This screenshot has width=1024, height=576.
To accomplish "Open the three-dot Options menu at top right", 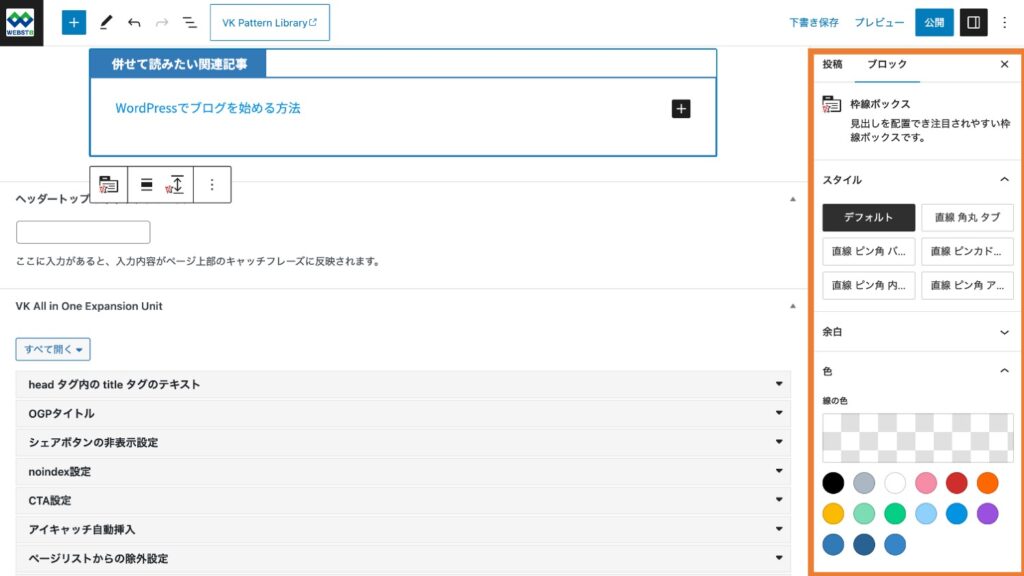I will point(1006,22).
